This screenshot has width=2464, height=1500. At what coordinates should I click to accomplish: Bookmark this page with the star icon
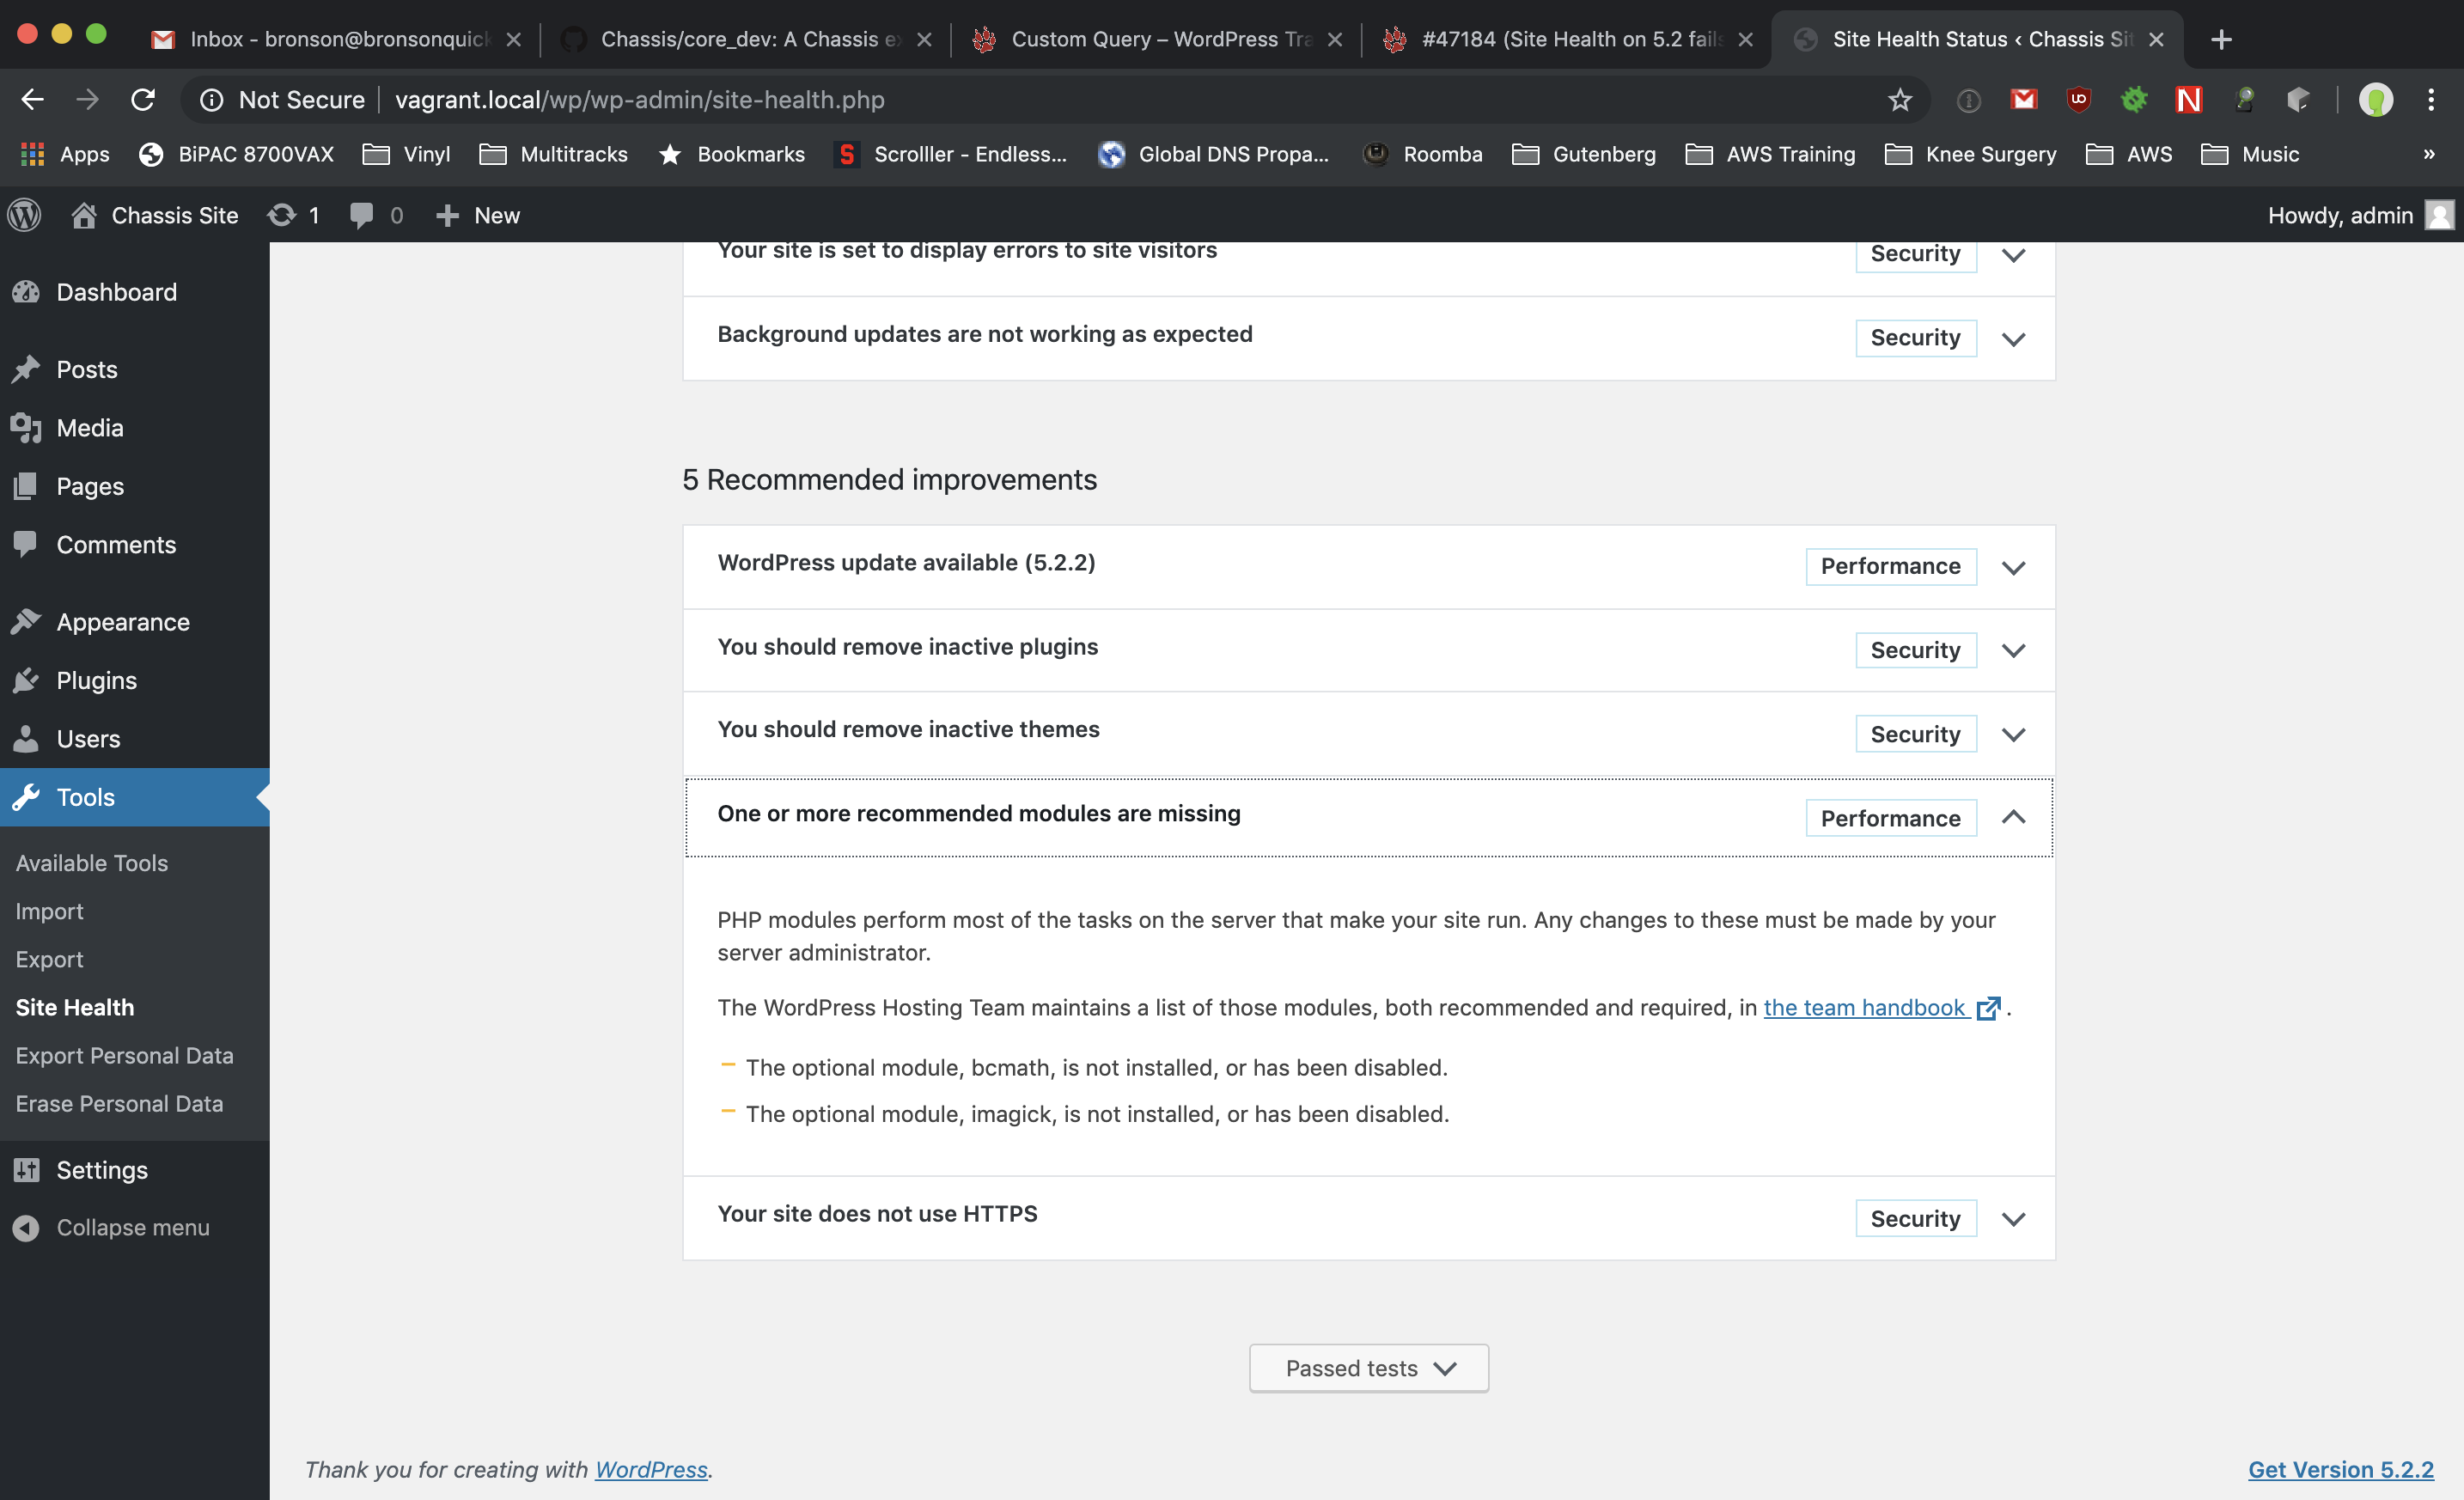tap(1899, 100)
